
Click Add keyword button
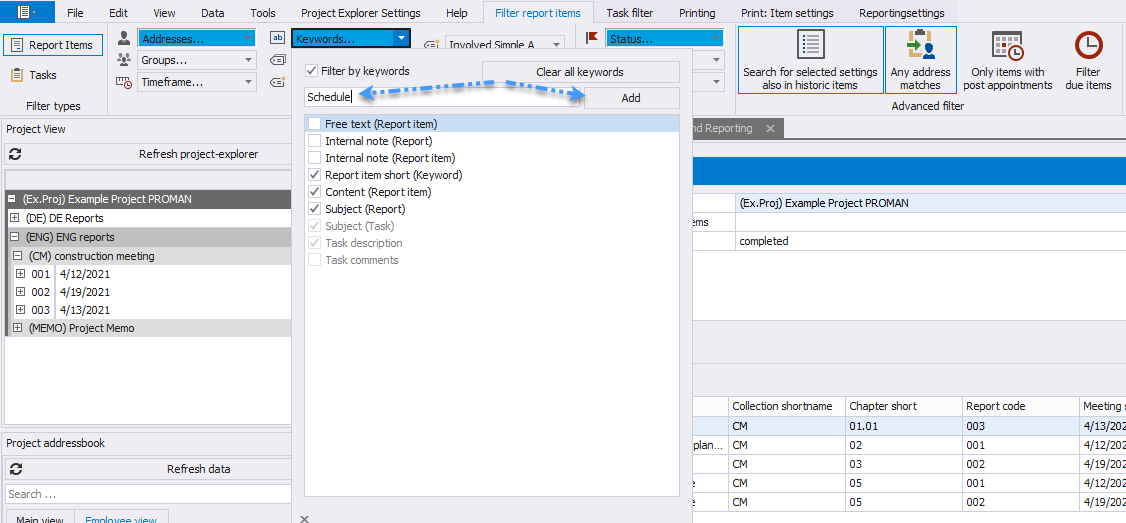point(631,98)
